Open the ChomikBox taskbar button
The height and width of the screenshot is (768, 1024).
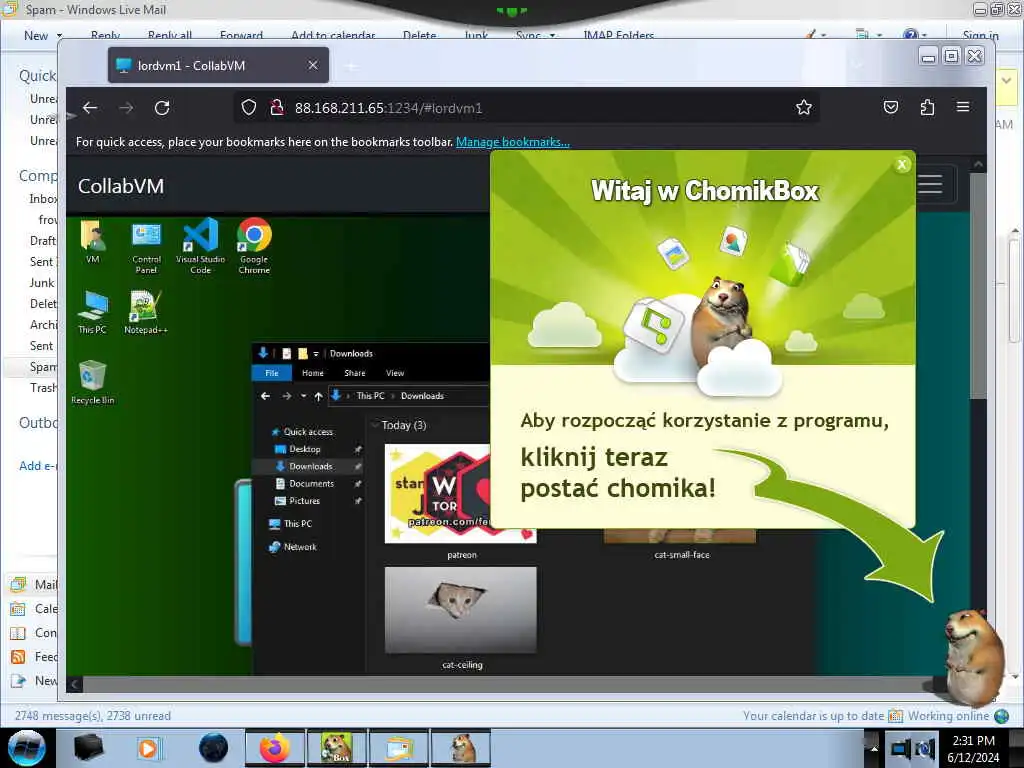(x=337, y=748)
